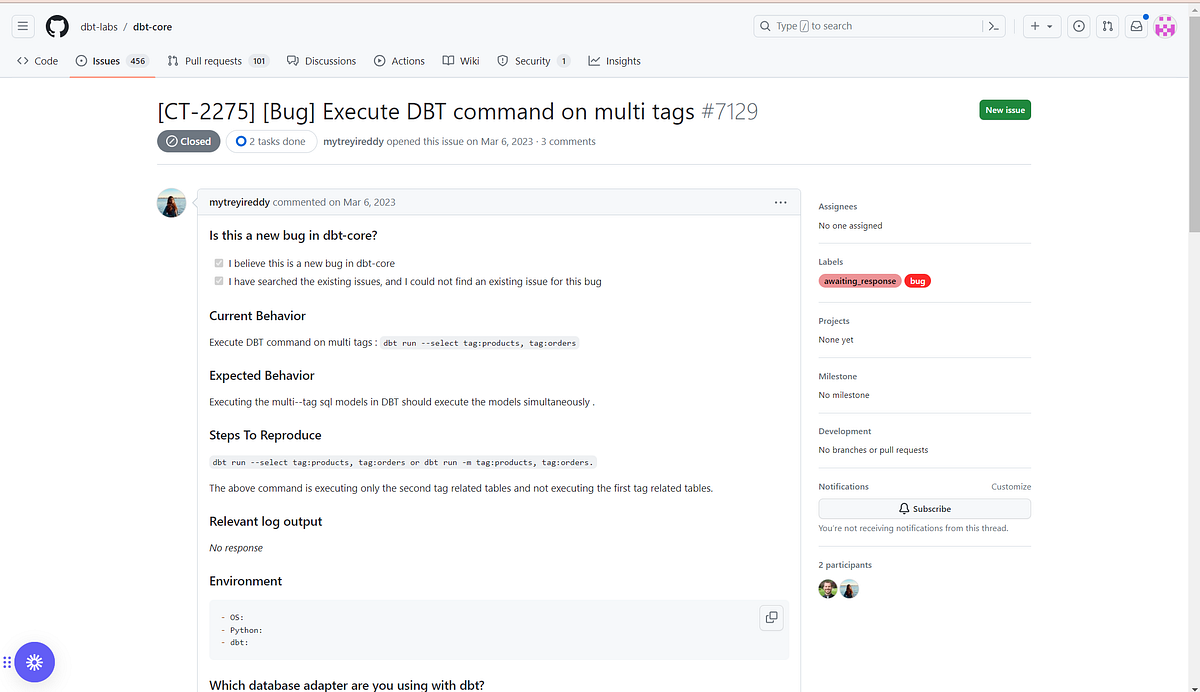Open the GitHub command palette icon
Image resolution: width=1200 pixels, height=692 pixels.
(x=993, y=25)
